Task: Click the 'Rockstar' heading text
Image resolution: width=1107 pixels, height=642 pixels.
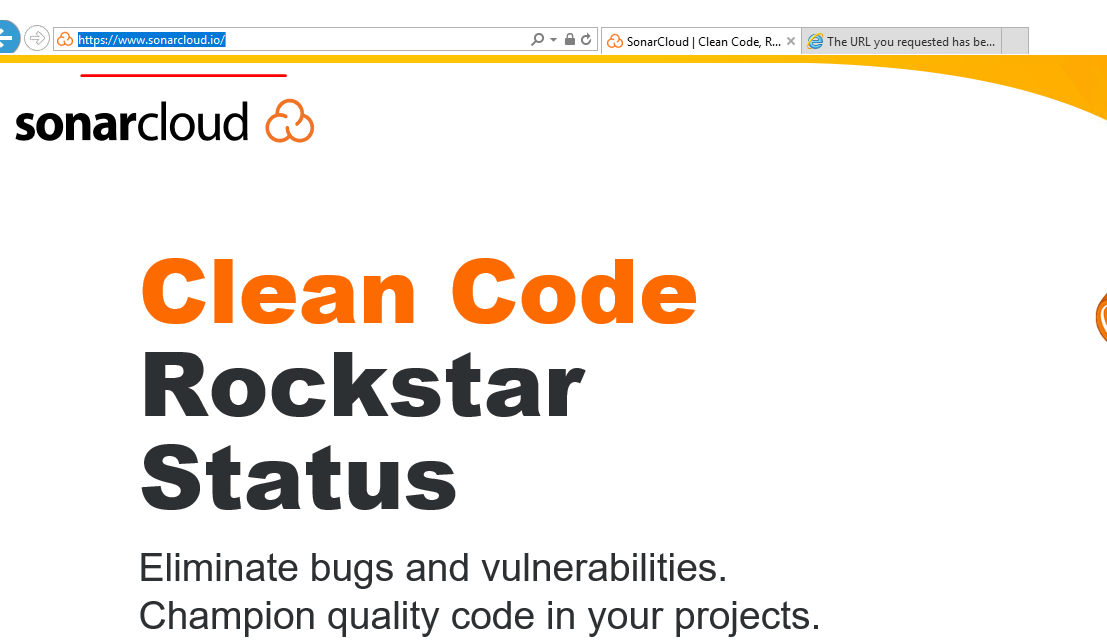Action: (363, 386)
